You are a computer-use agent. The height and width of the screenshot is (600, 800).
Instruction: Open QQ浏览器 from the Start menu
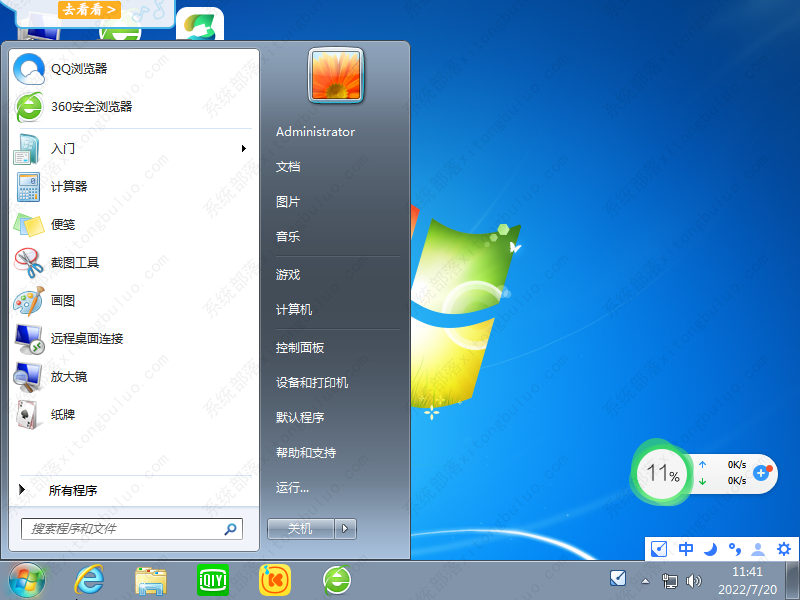click(x=78, y=69)
